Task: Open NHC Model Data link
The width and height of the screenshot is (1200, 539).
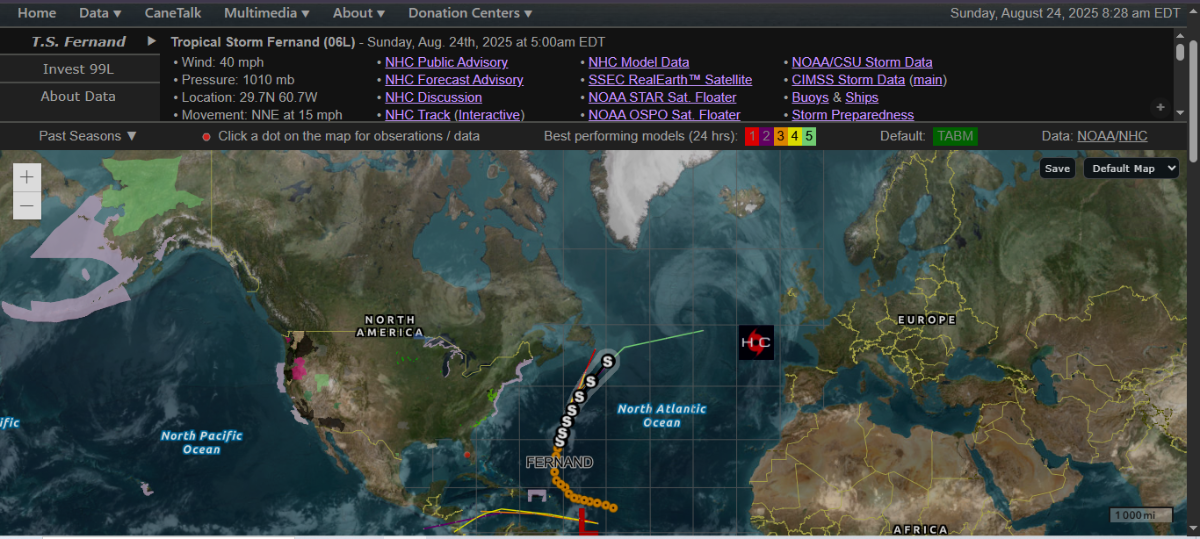Action: click(638, 62)
